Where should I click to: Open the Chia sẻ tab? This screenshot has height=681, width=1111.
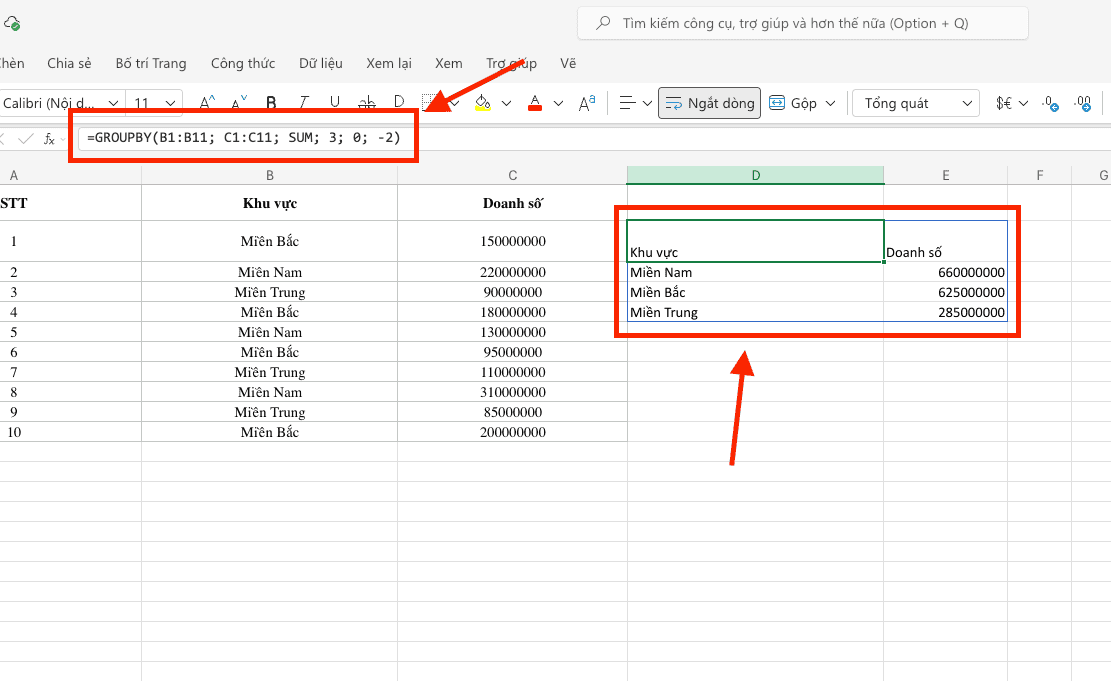click(69, 63)
